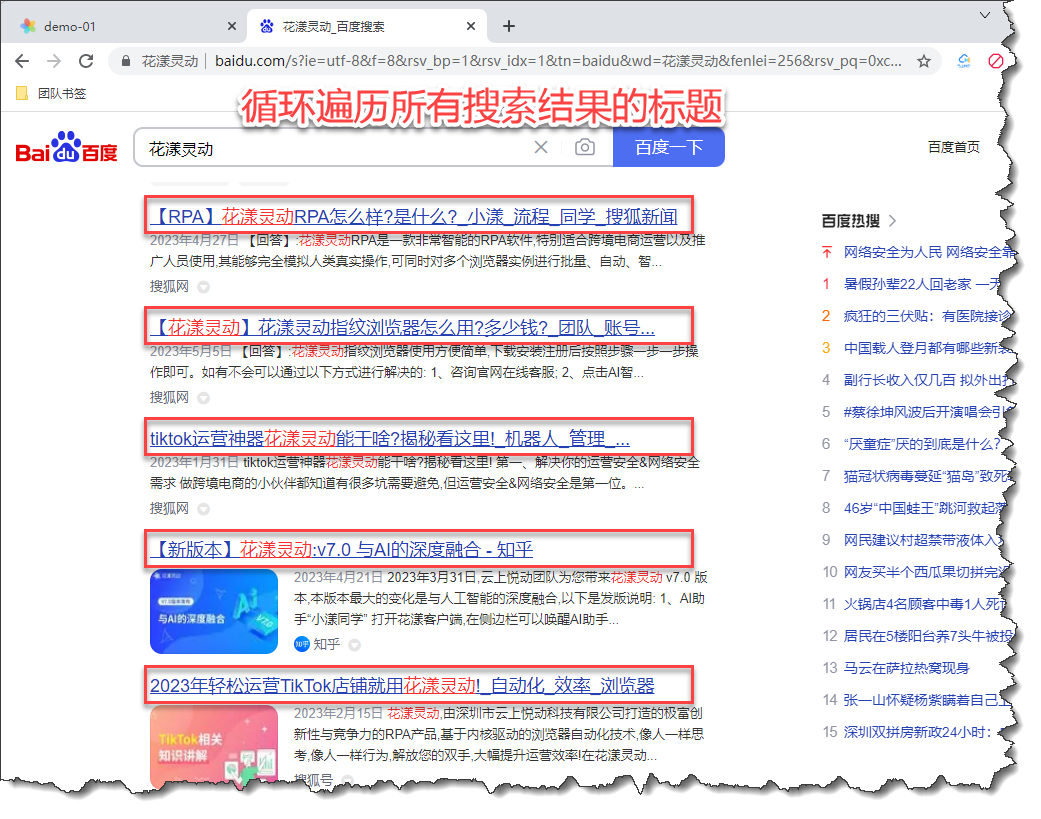The width and height of the screenshot is (1041, 819).
Task: Go back with the browser back arrow
Action: [x=22, y=61]
